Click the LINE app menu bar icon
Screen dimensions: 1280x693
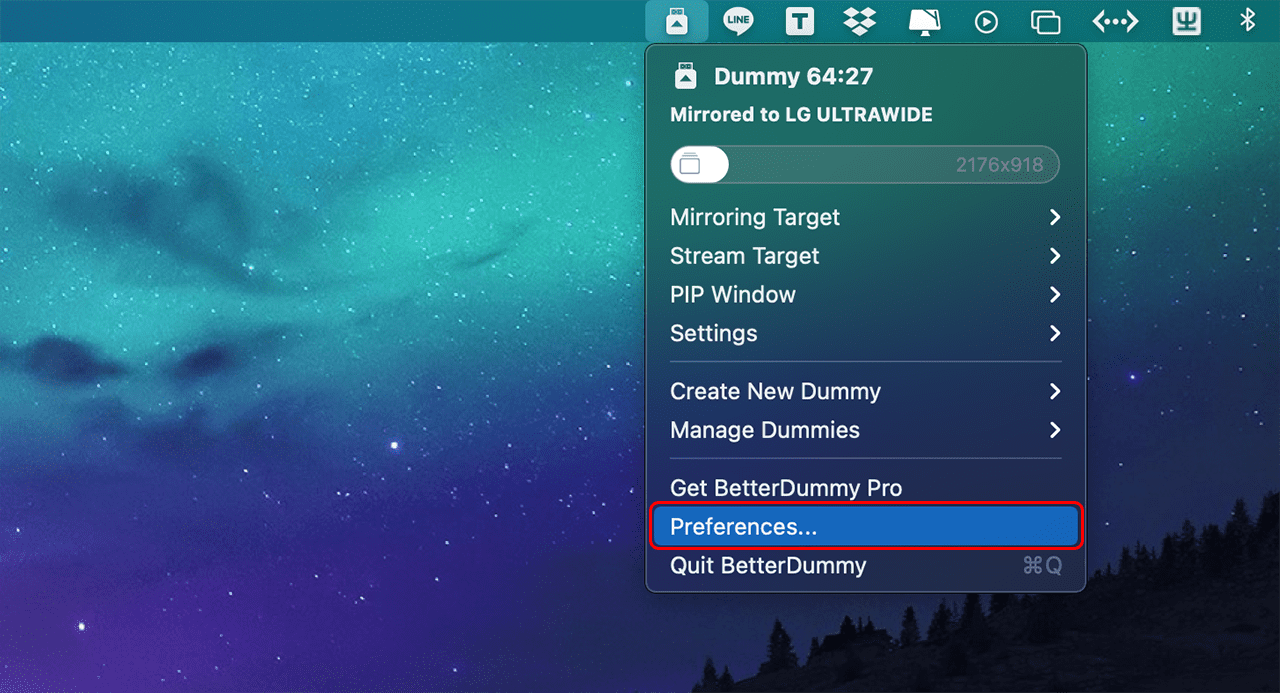click(x=738, y=20)
